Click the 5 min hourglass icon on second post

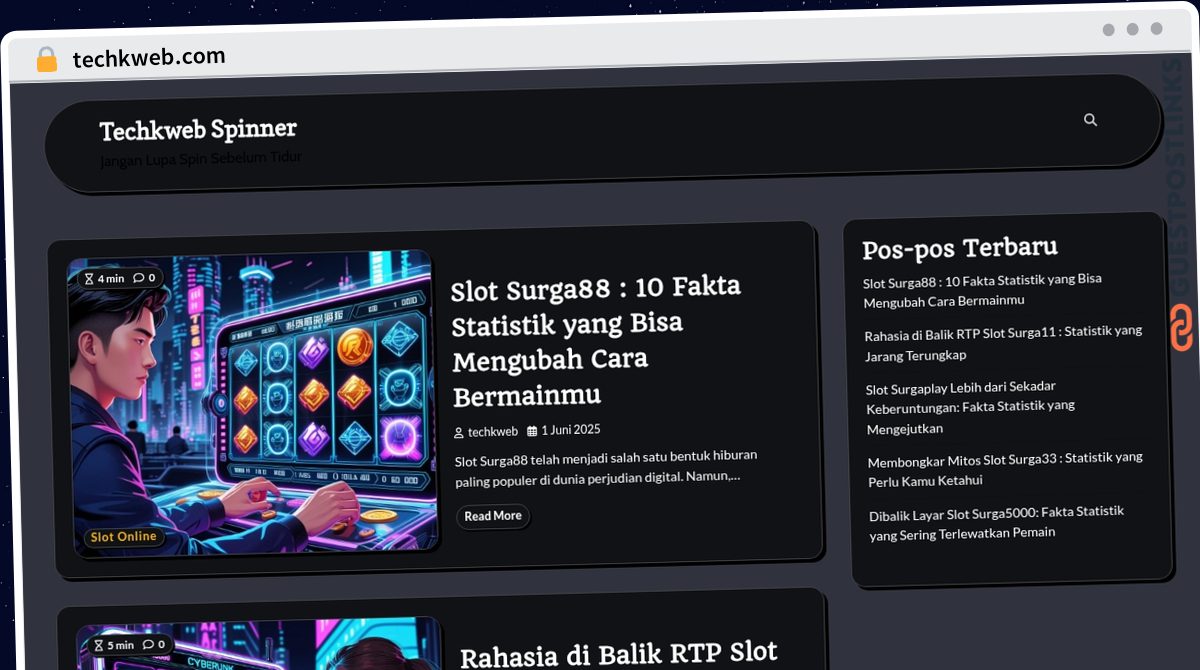tap(99, 646)
